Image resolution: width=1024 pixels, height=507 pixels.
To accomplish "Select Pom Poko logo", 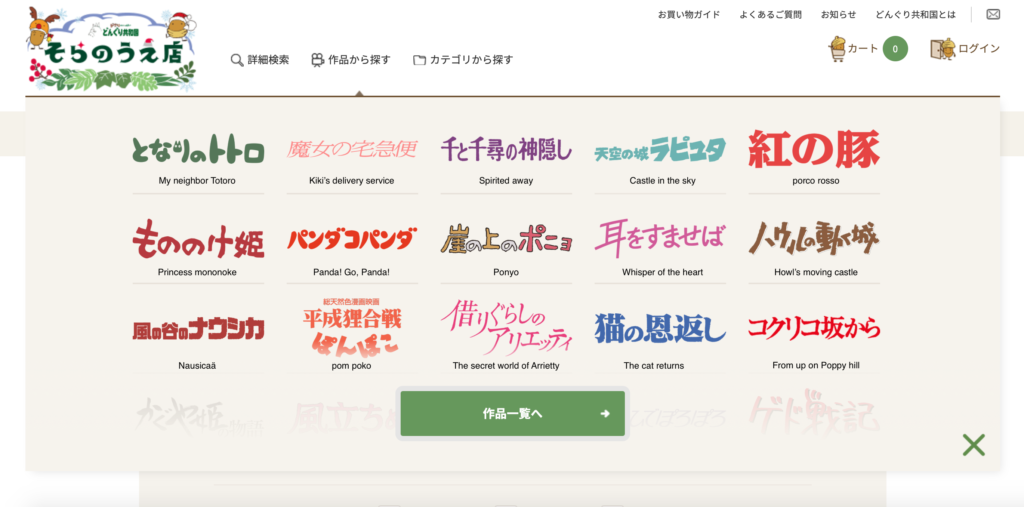I will point(351,327).
